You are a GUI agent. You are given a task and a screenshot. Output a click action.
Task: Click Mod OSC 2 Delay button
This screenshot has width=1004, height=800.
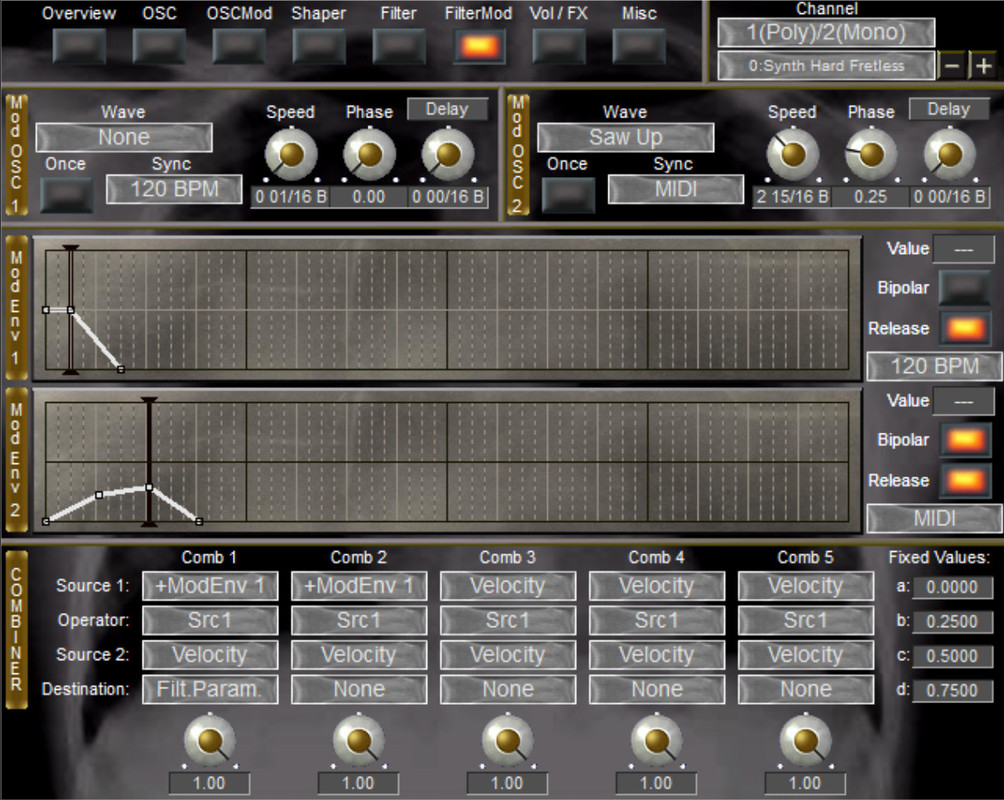(950, 109)
